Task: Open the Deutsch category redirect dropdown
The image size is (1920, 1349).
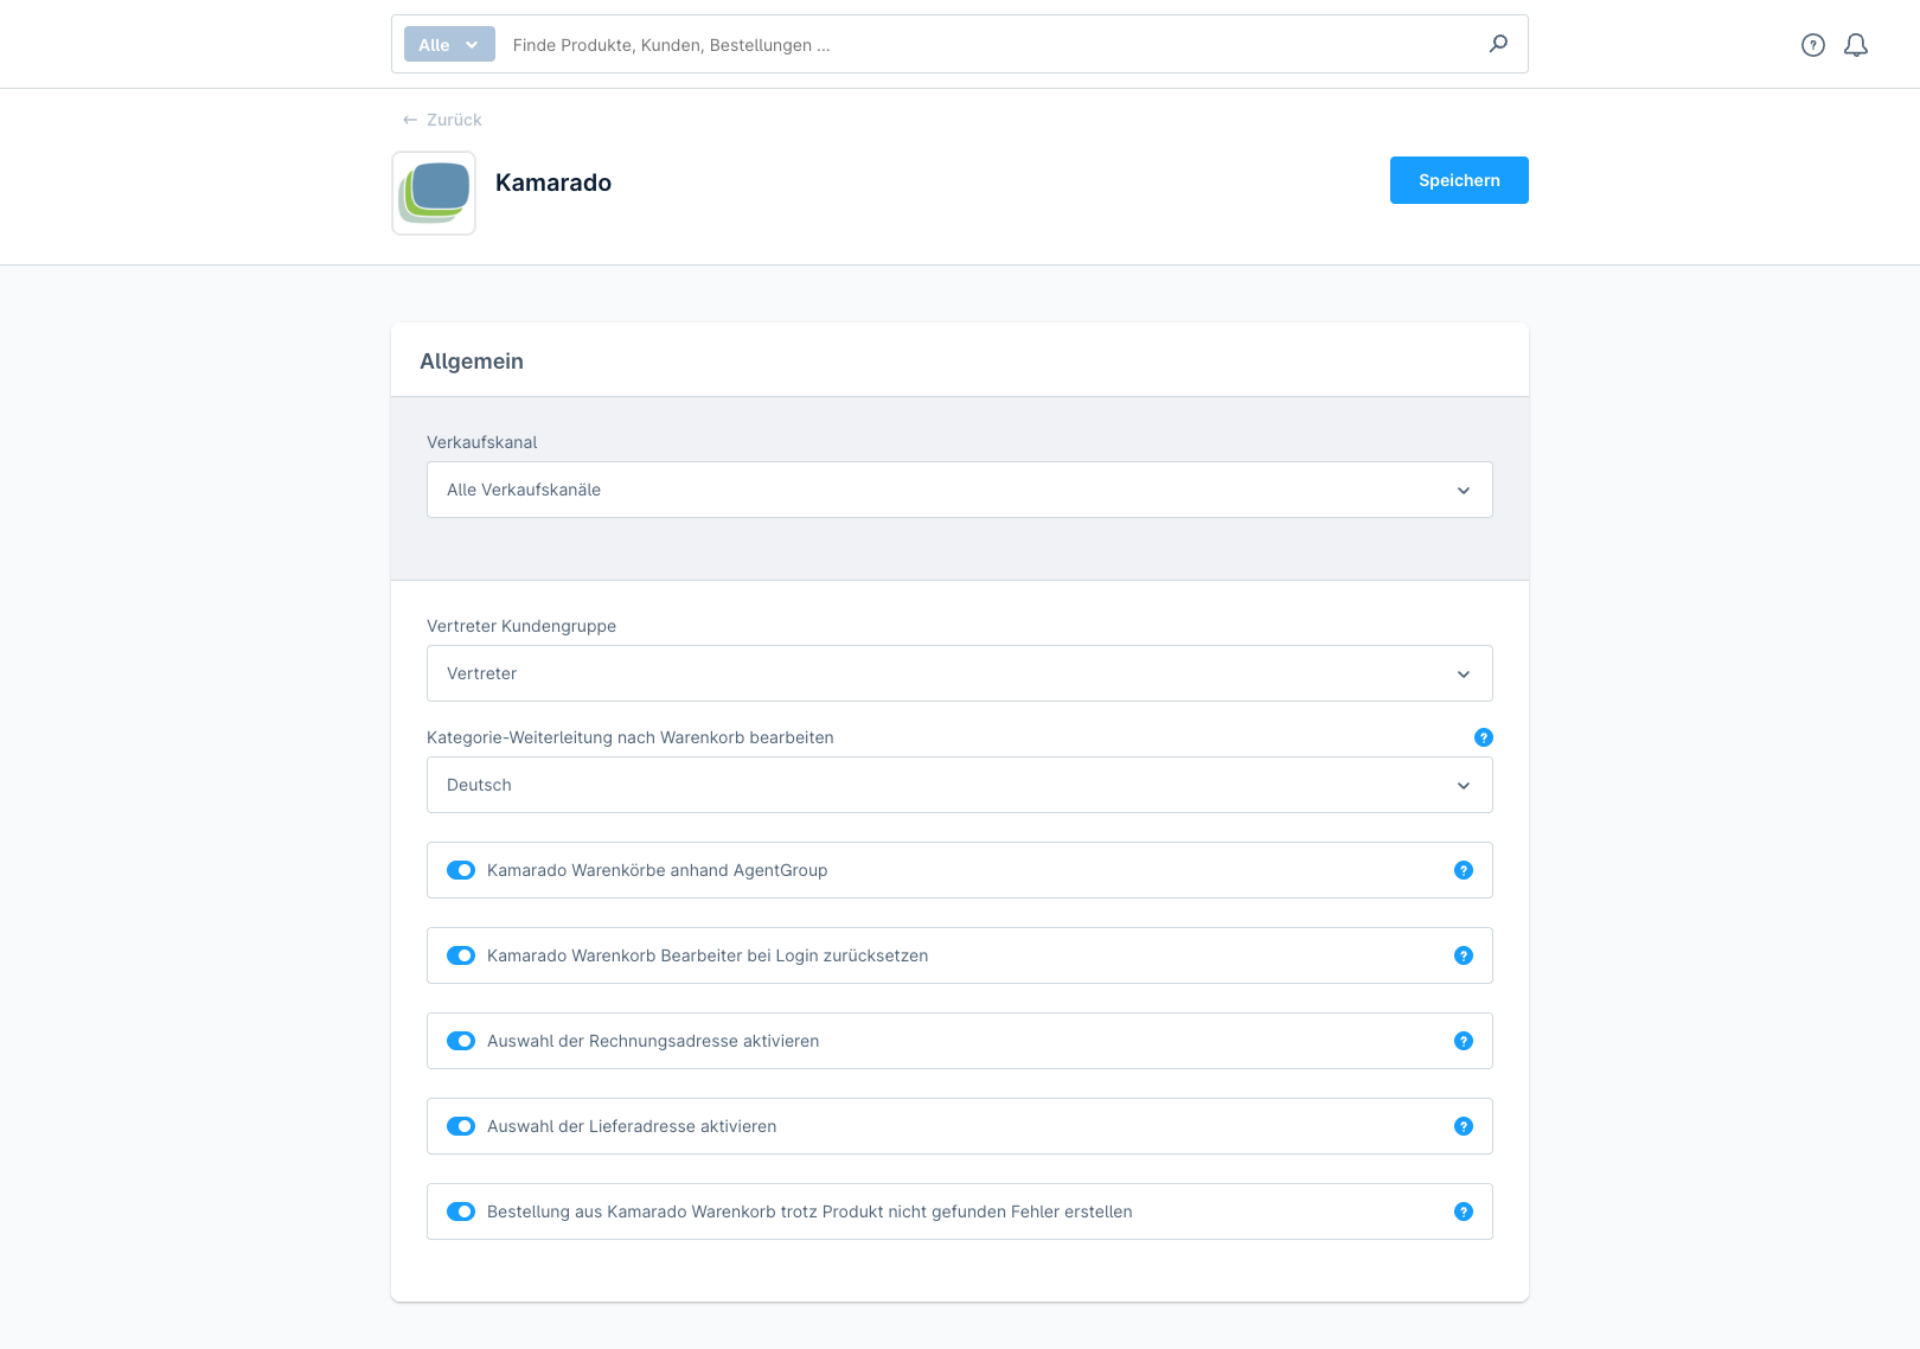Action: click(959, 785)
